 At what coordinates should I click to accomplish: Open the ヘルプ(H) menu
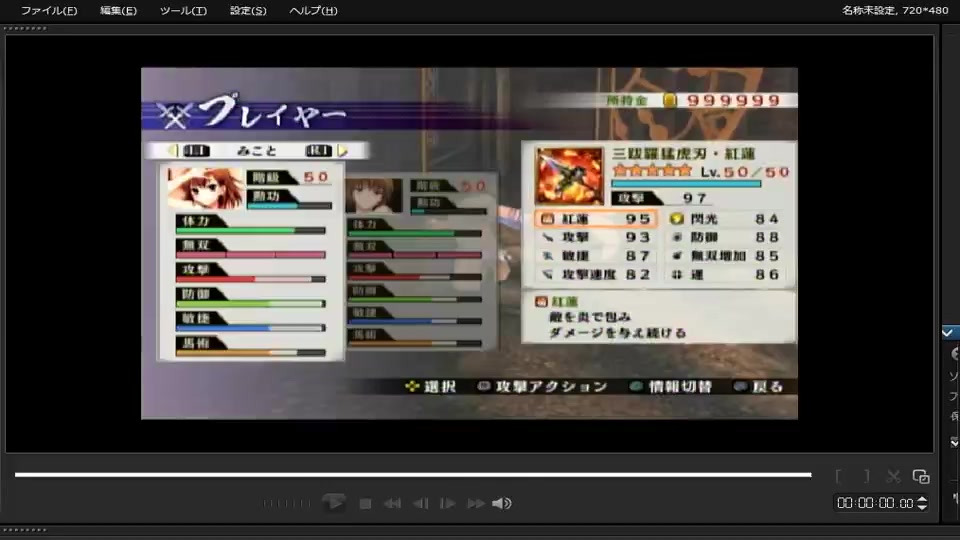(x=313, y=10)
